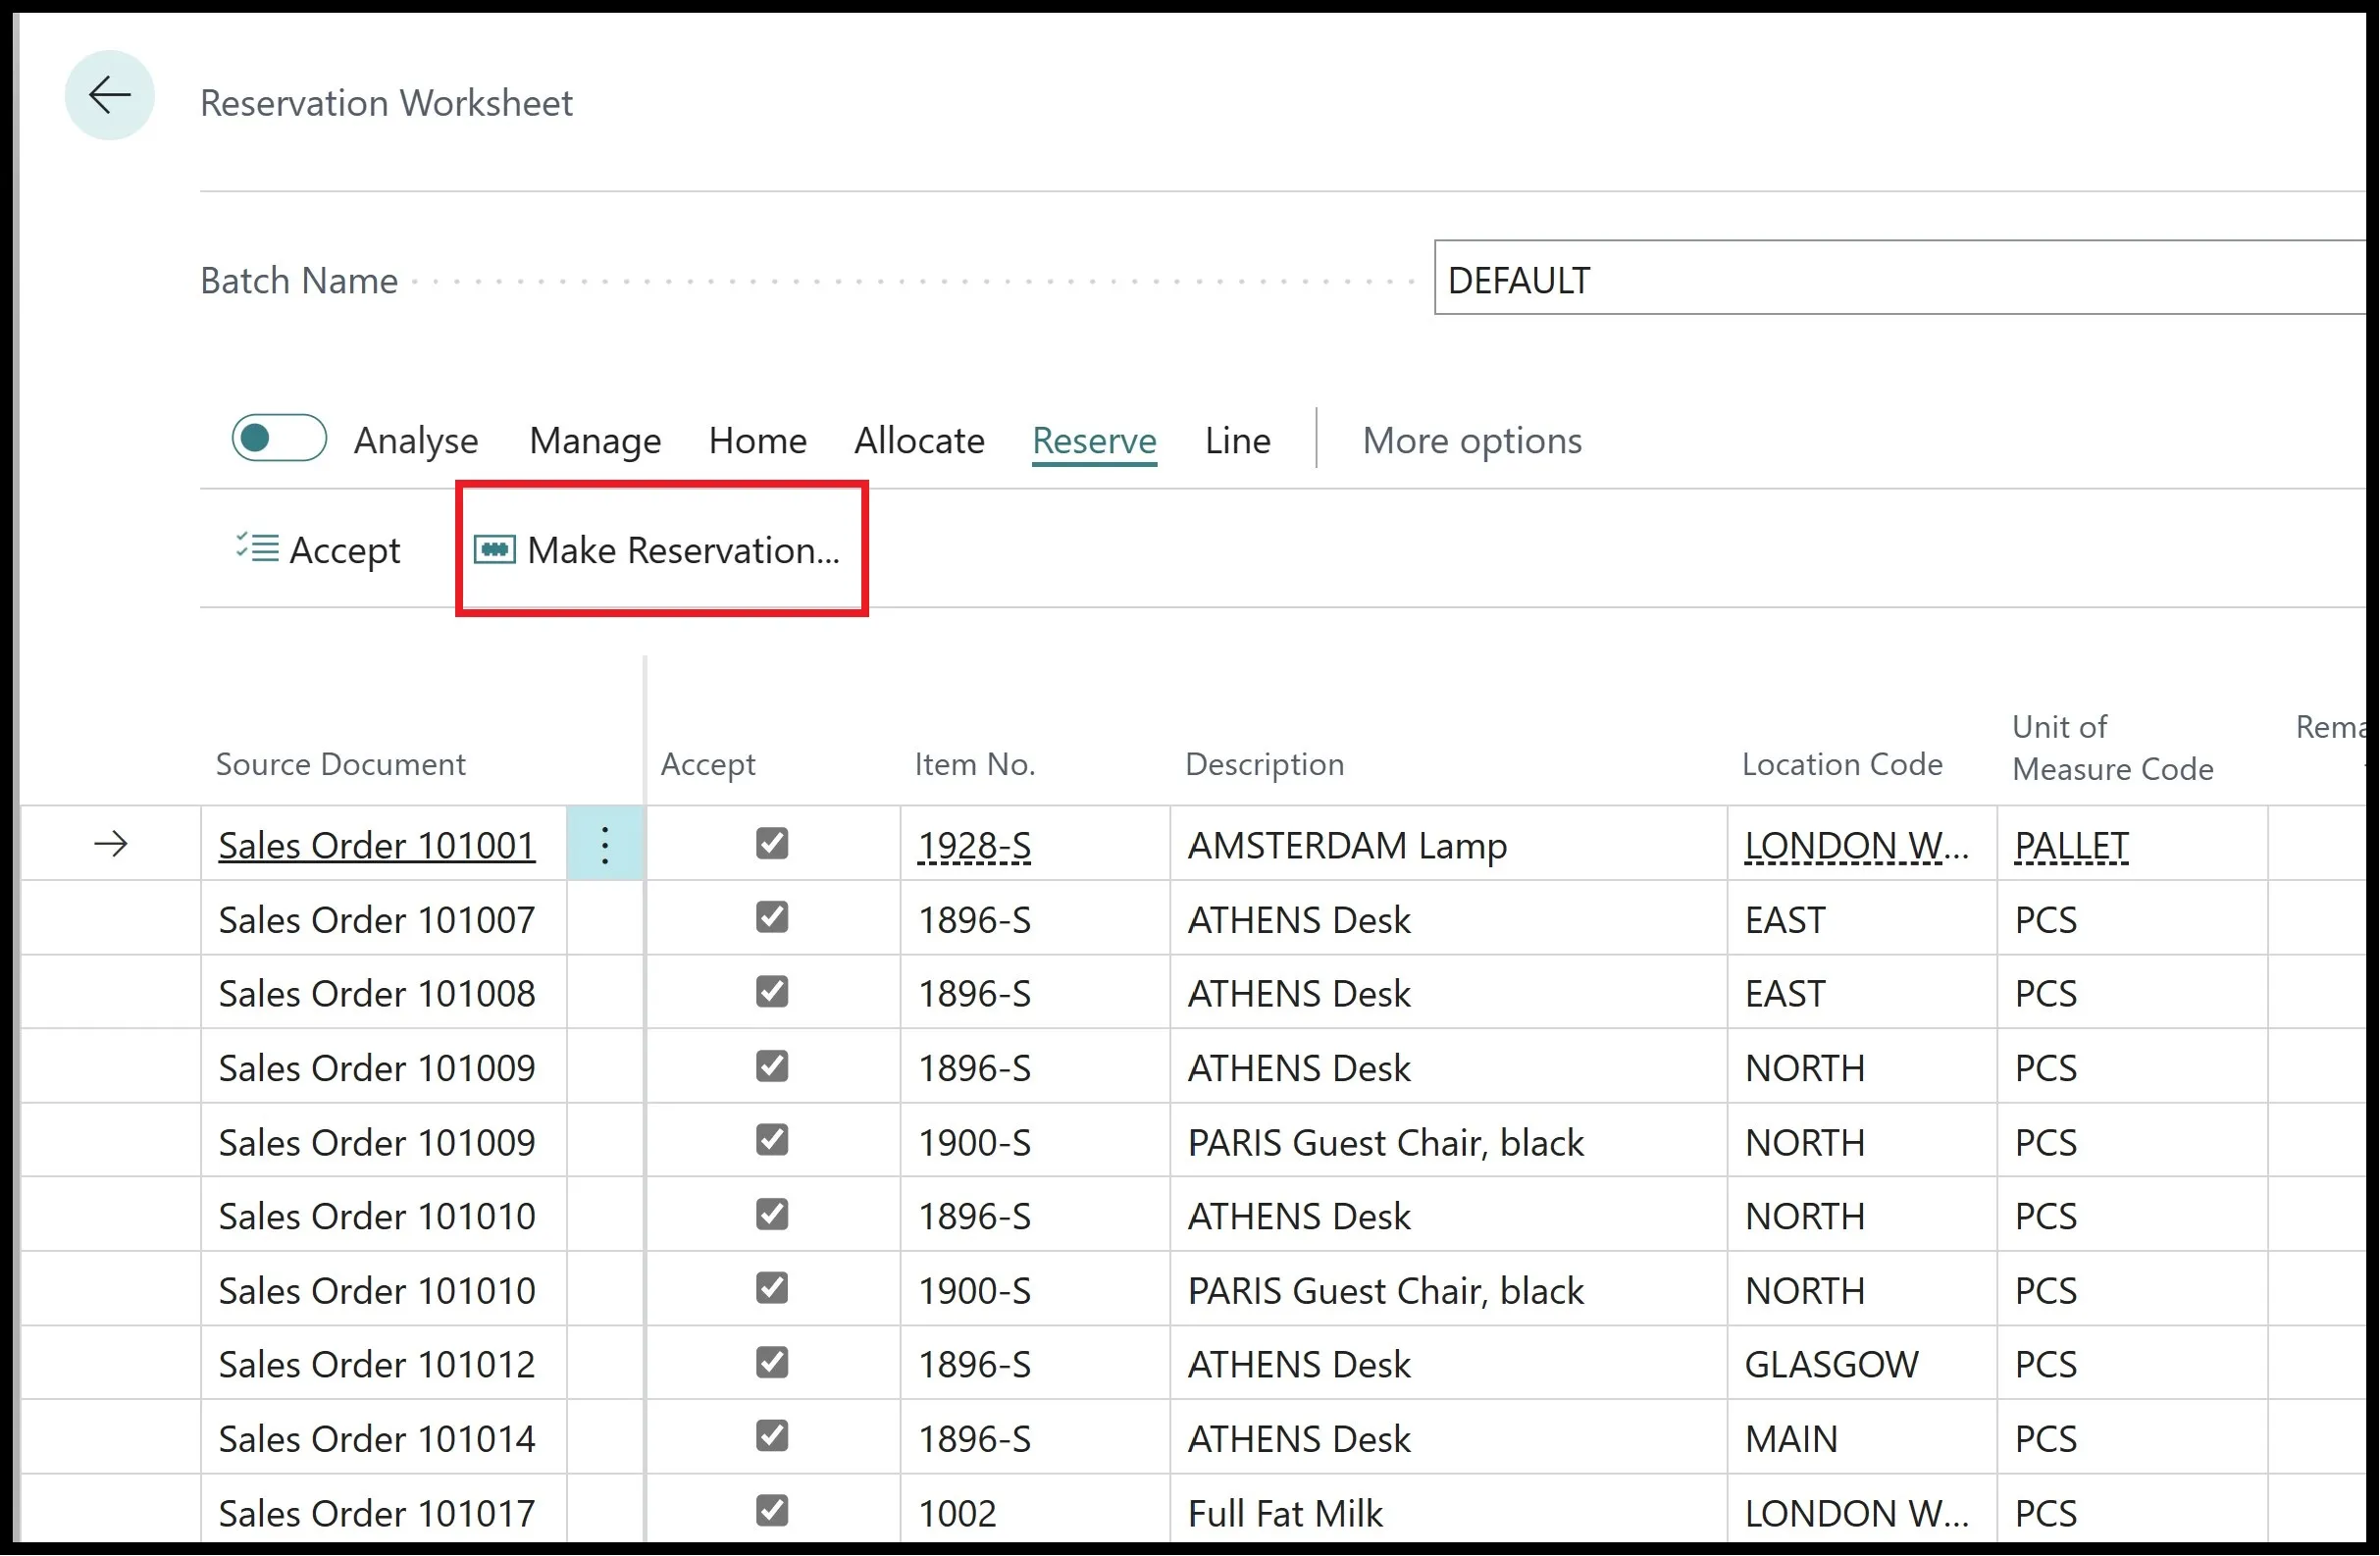Open row options for Sales Order 101001

click(605, 845)
